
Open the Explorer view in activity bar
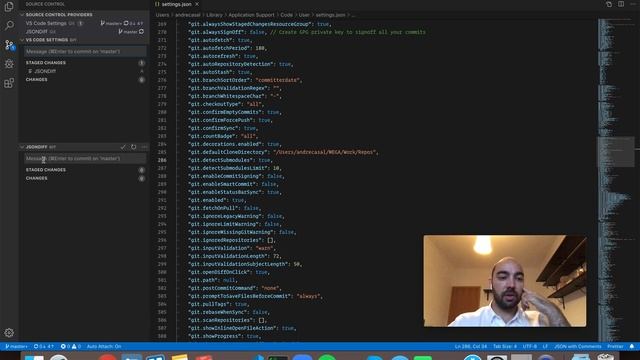coord(9,6)
